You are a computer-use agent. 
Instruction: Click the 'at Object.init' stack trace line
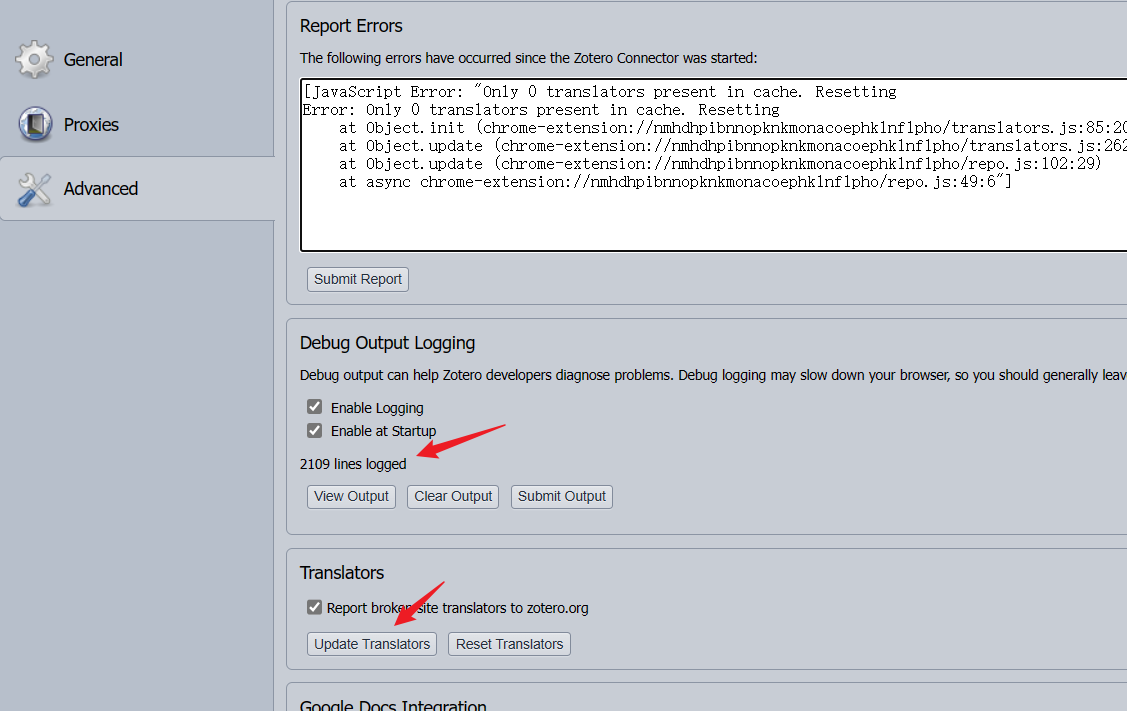(x=733, y=128)
